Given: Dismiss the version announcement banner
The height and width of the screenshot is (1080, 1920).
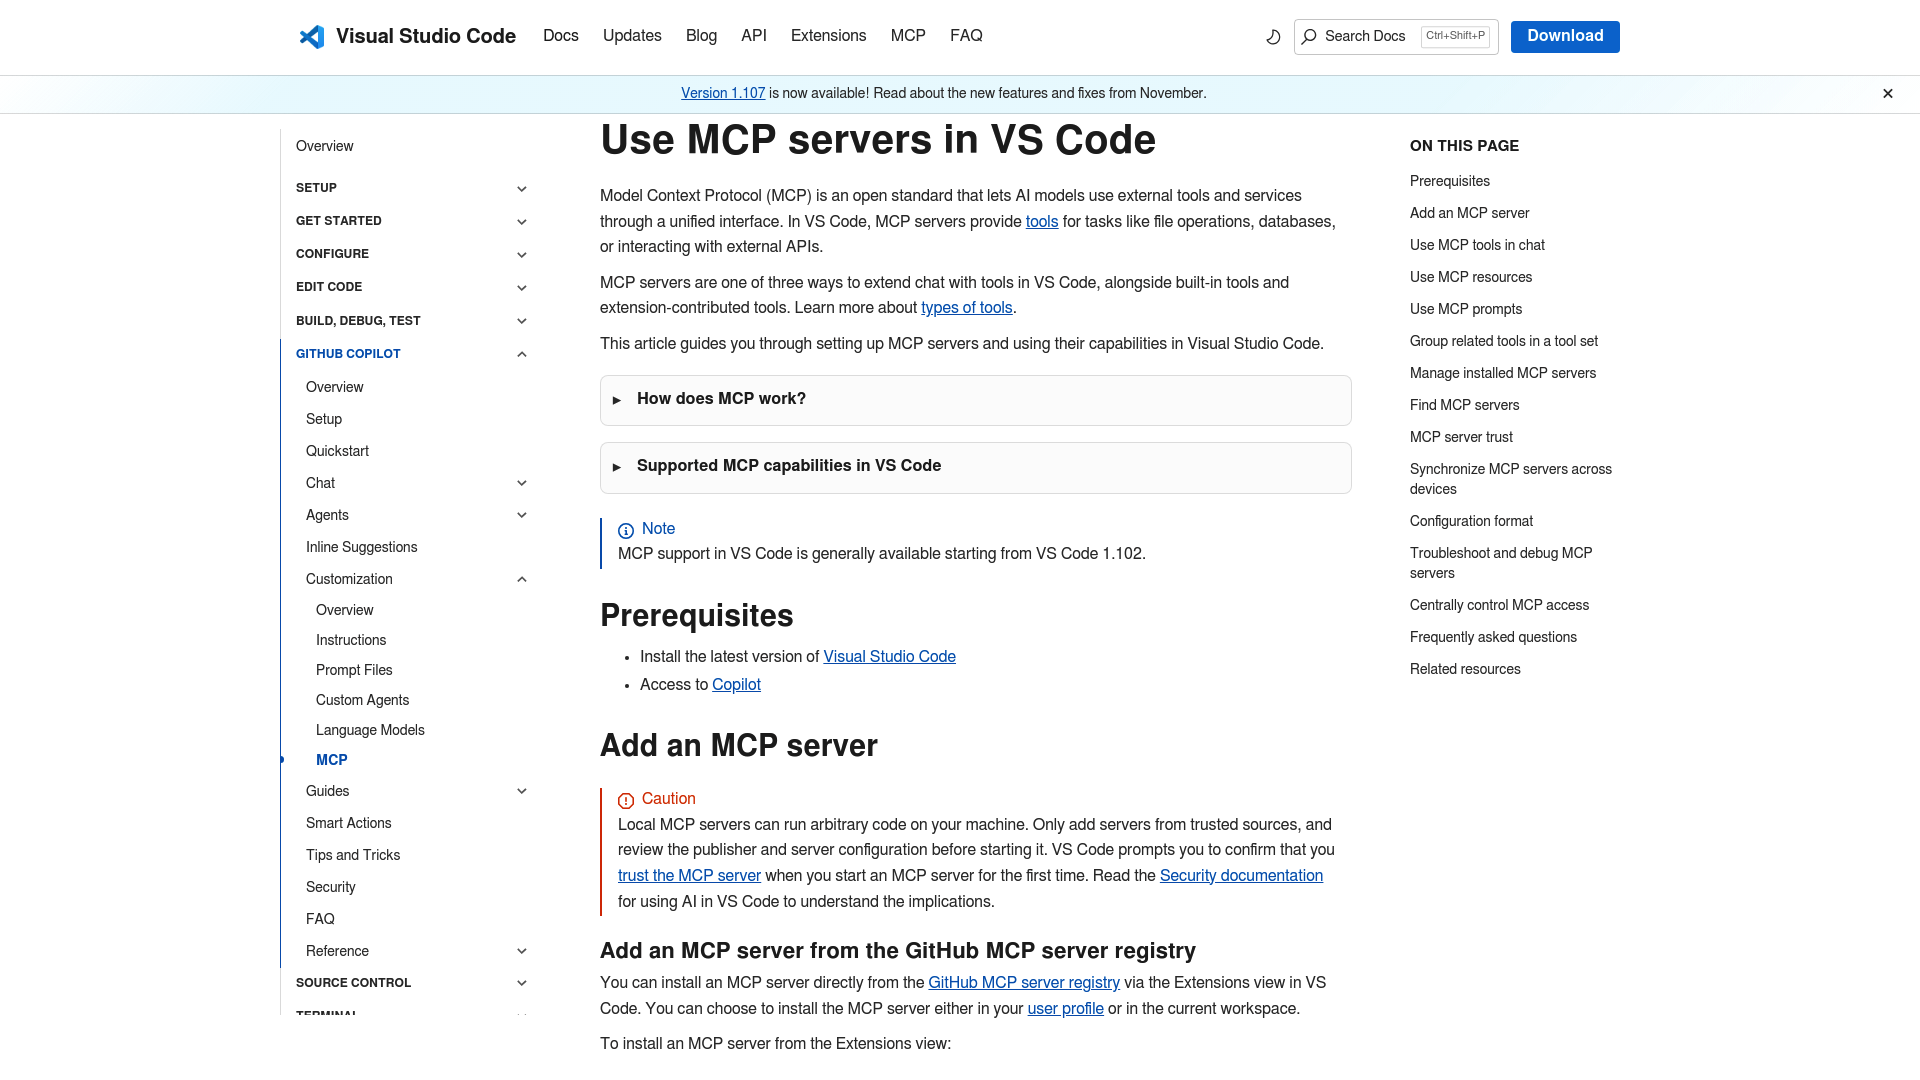Looking at the screenshot, I should click(x=1888, y=94).
